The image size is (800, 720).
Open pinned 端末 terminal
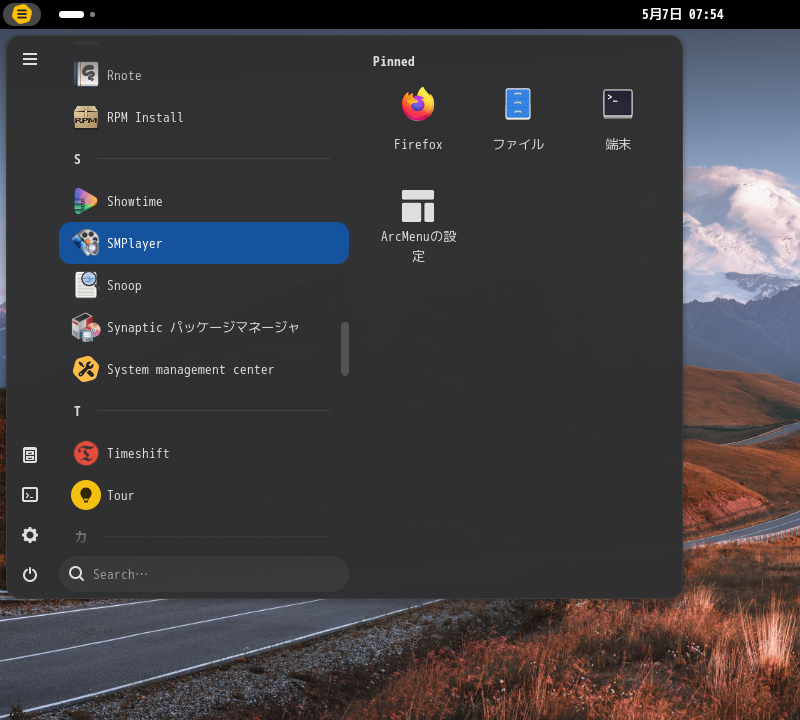coord(618,119)
